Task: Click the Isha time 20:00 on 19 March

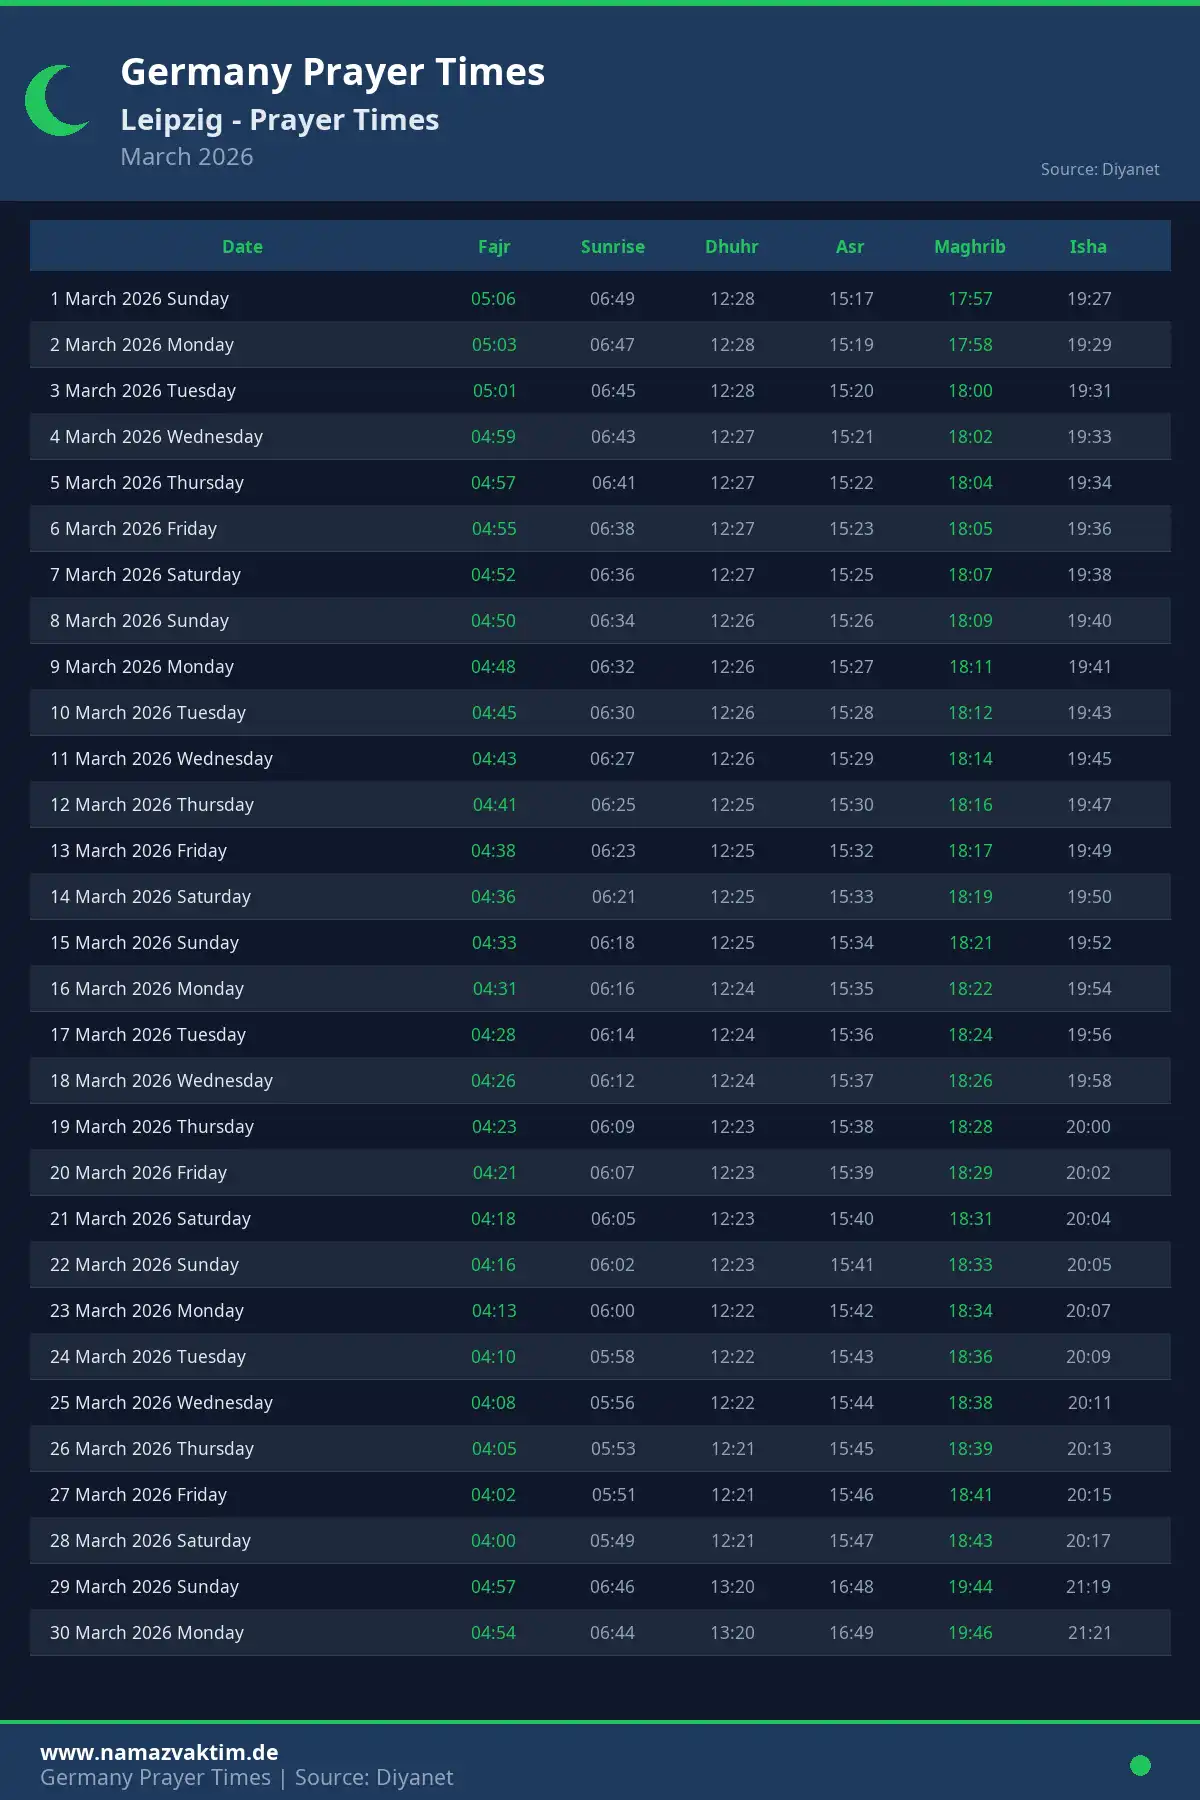Action: 1088,1127
